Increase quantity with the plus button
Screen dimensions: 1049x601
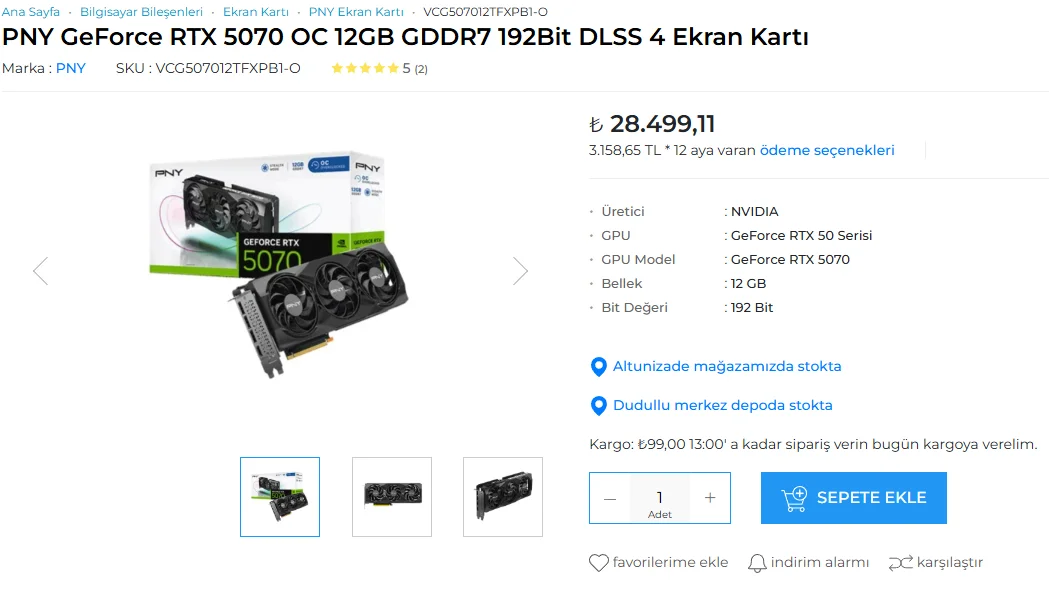click(710, 498)
